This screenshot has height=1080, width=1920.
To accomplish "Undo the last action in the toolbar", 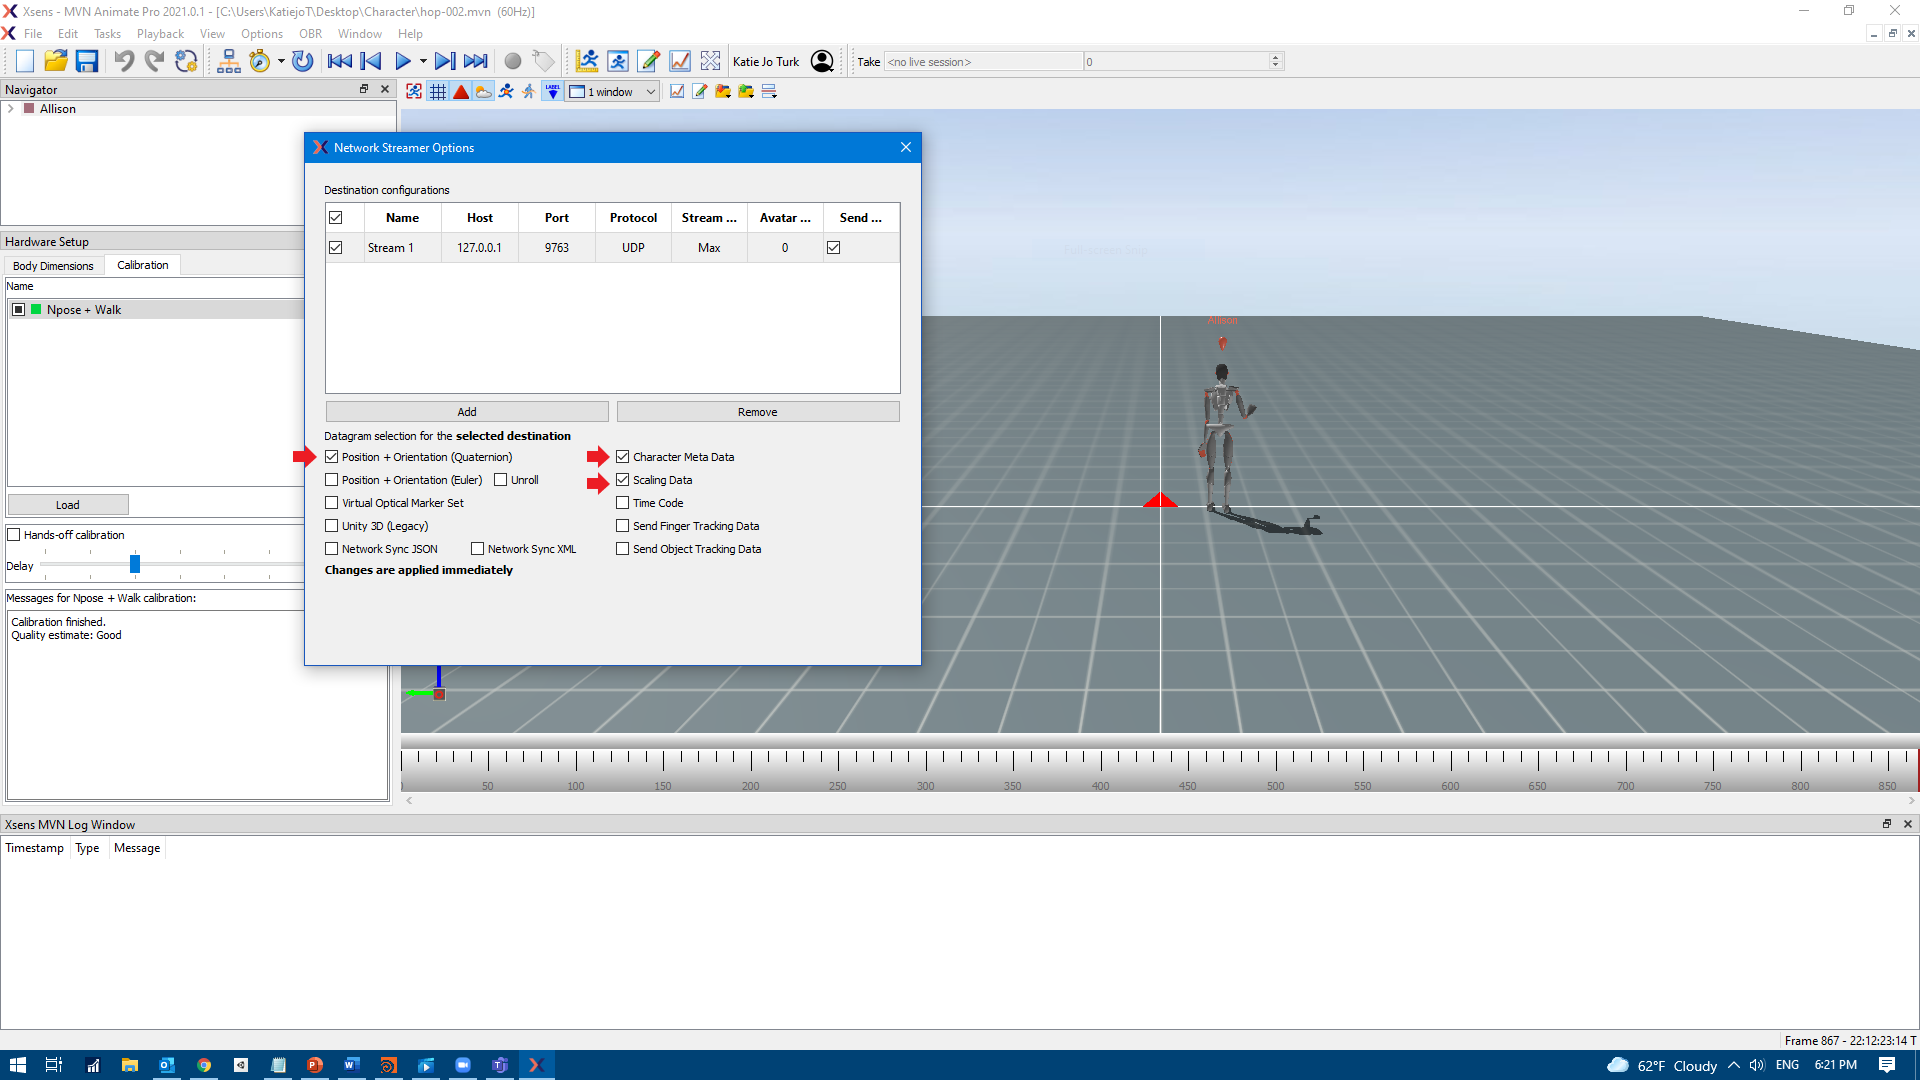I will 123,61.
